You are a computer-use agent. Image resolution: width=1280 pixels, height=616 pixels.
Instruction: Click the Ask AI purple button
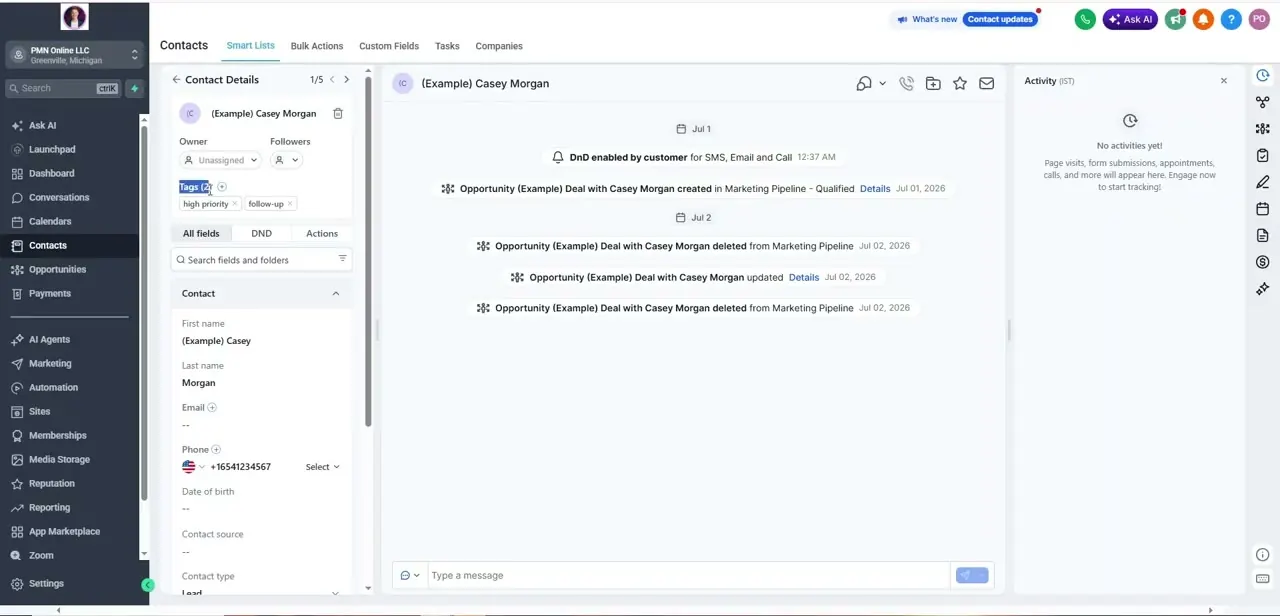[1130, 19]
